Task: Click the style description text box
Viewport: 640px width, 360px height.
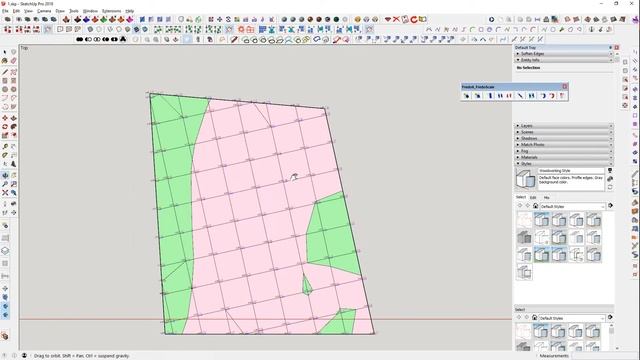Action: coord(571,182)
